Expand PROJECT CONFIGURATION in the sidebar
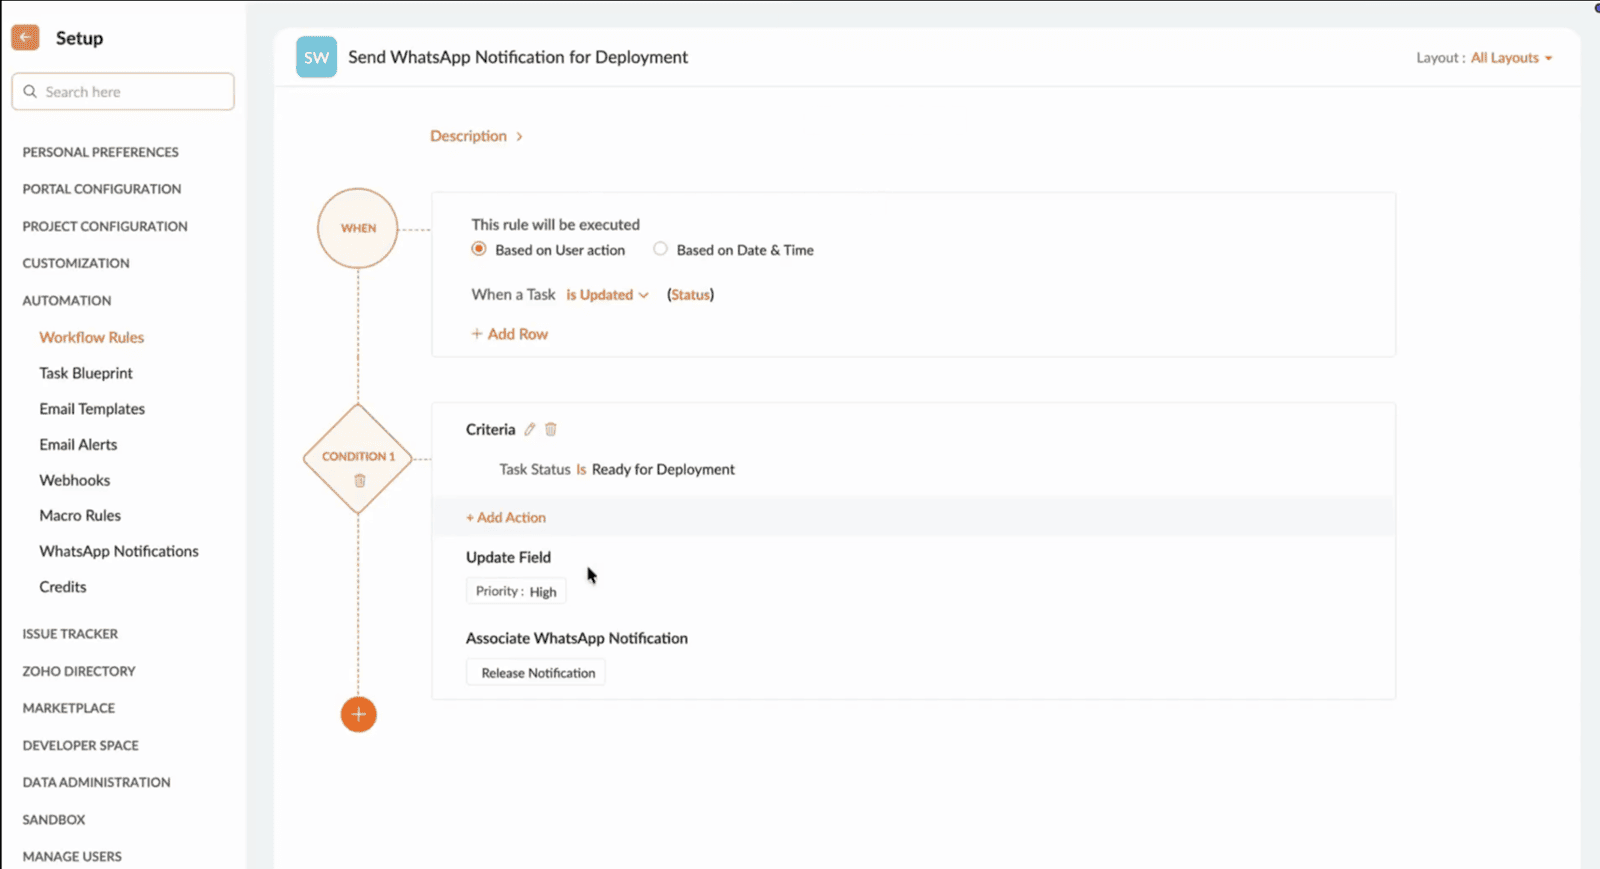1600x869 pixels. (105, 226)
